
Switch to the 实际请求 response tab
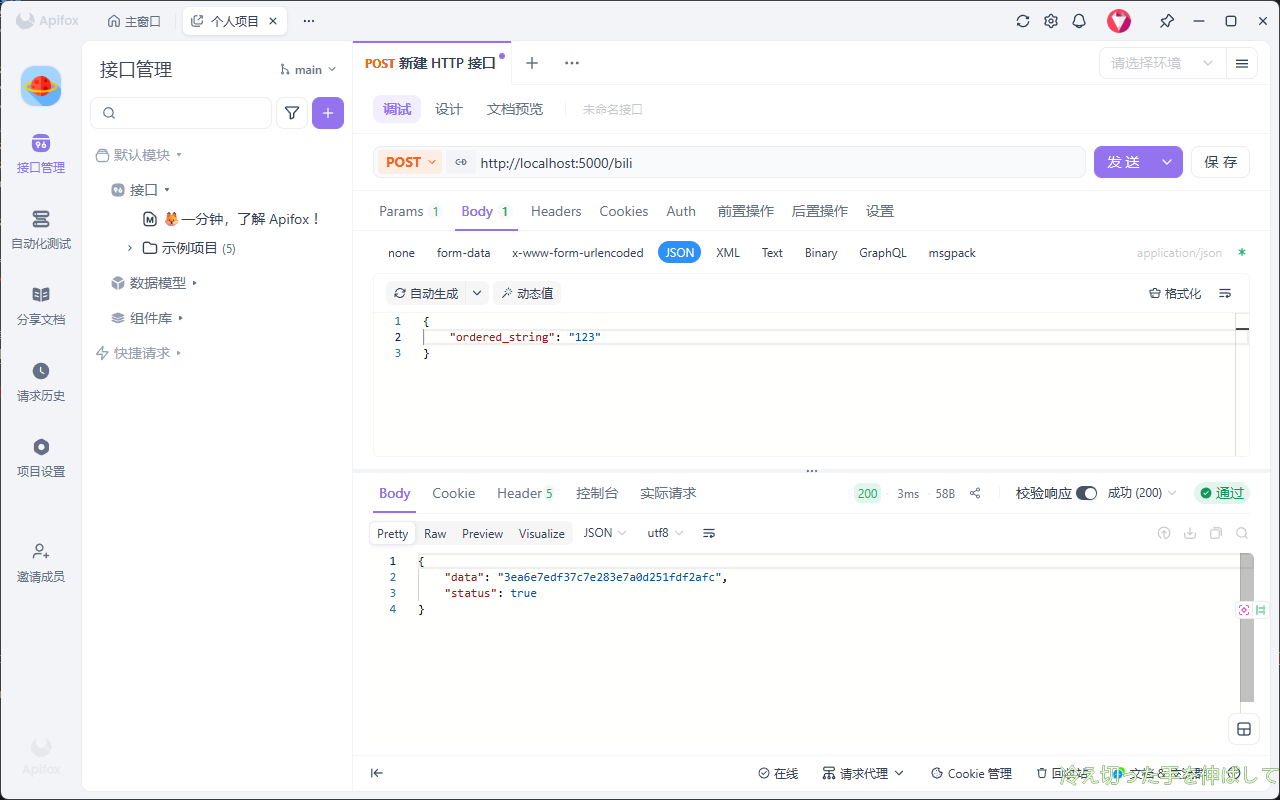coord(668,493)
